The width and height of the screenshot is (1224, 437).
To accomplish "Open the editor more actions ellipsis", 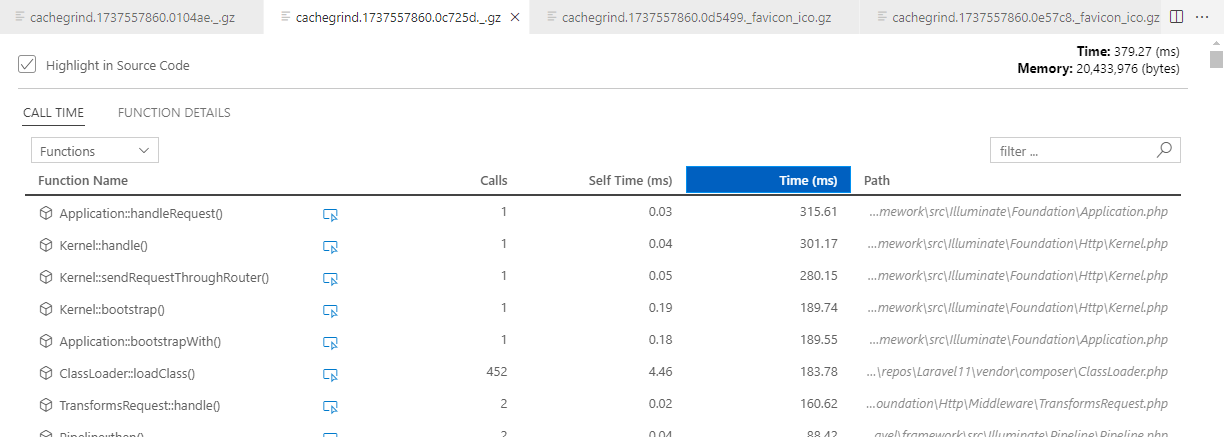I will [x=1203, y=17].
